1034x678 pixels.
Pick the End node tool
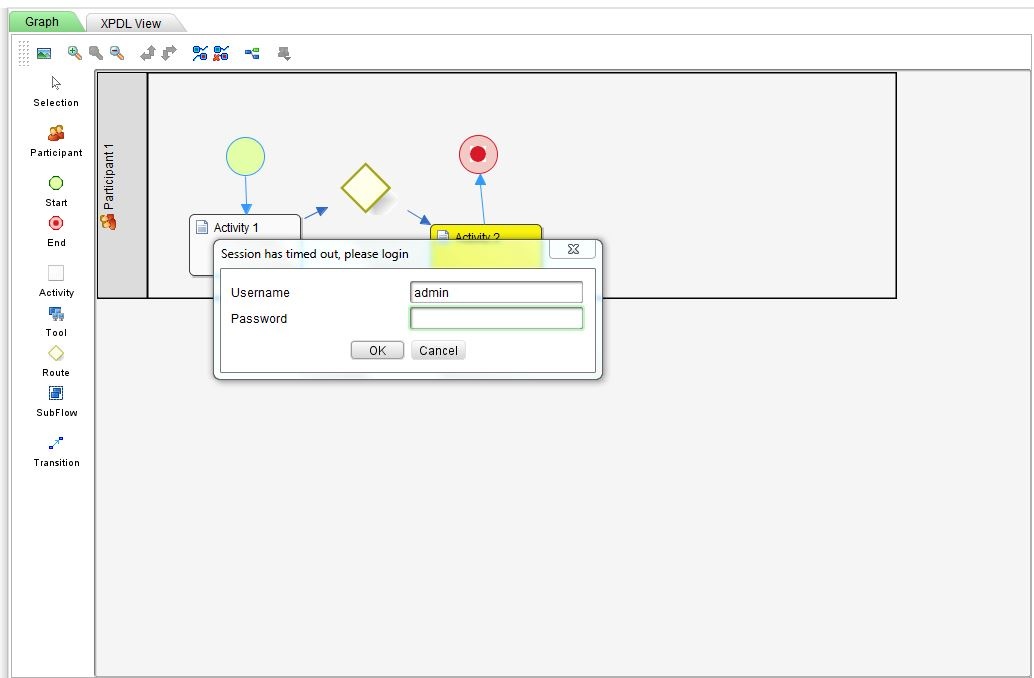click(x=56, y=223)
